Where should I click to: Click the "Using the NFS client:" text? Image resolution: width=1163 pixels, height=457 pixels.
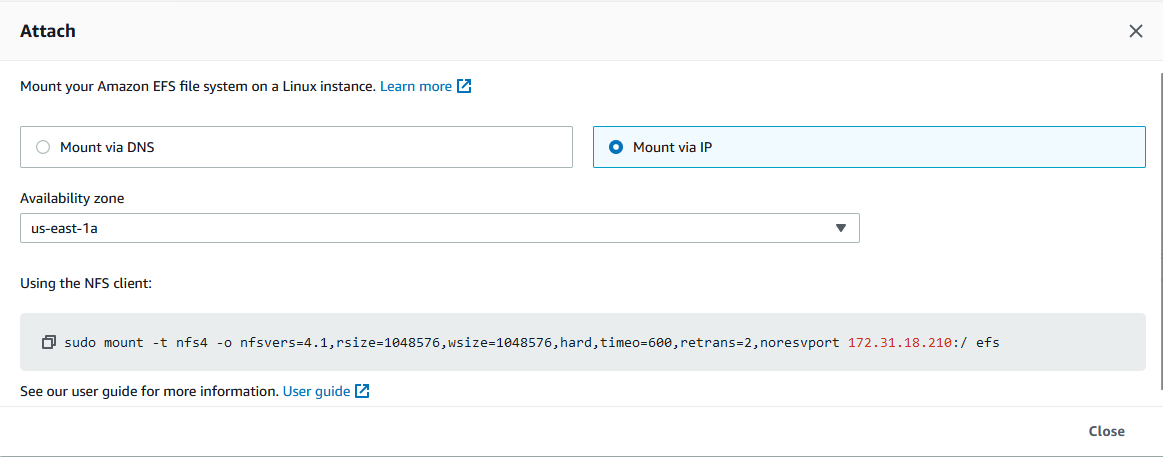[85, 283]
